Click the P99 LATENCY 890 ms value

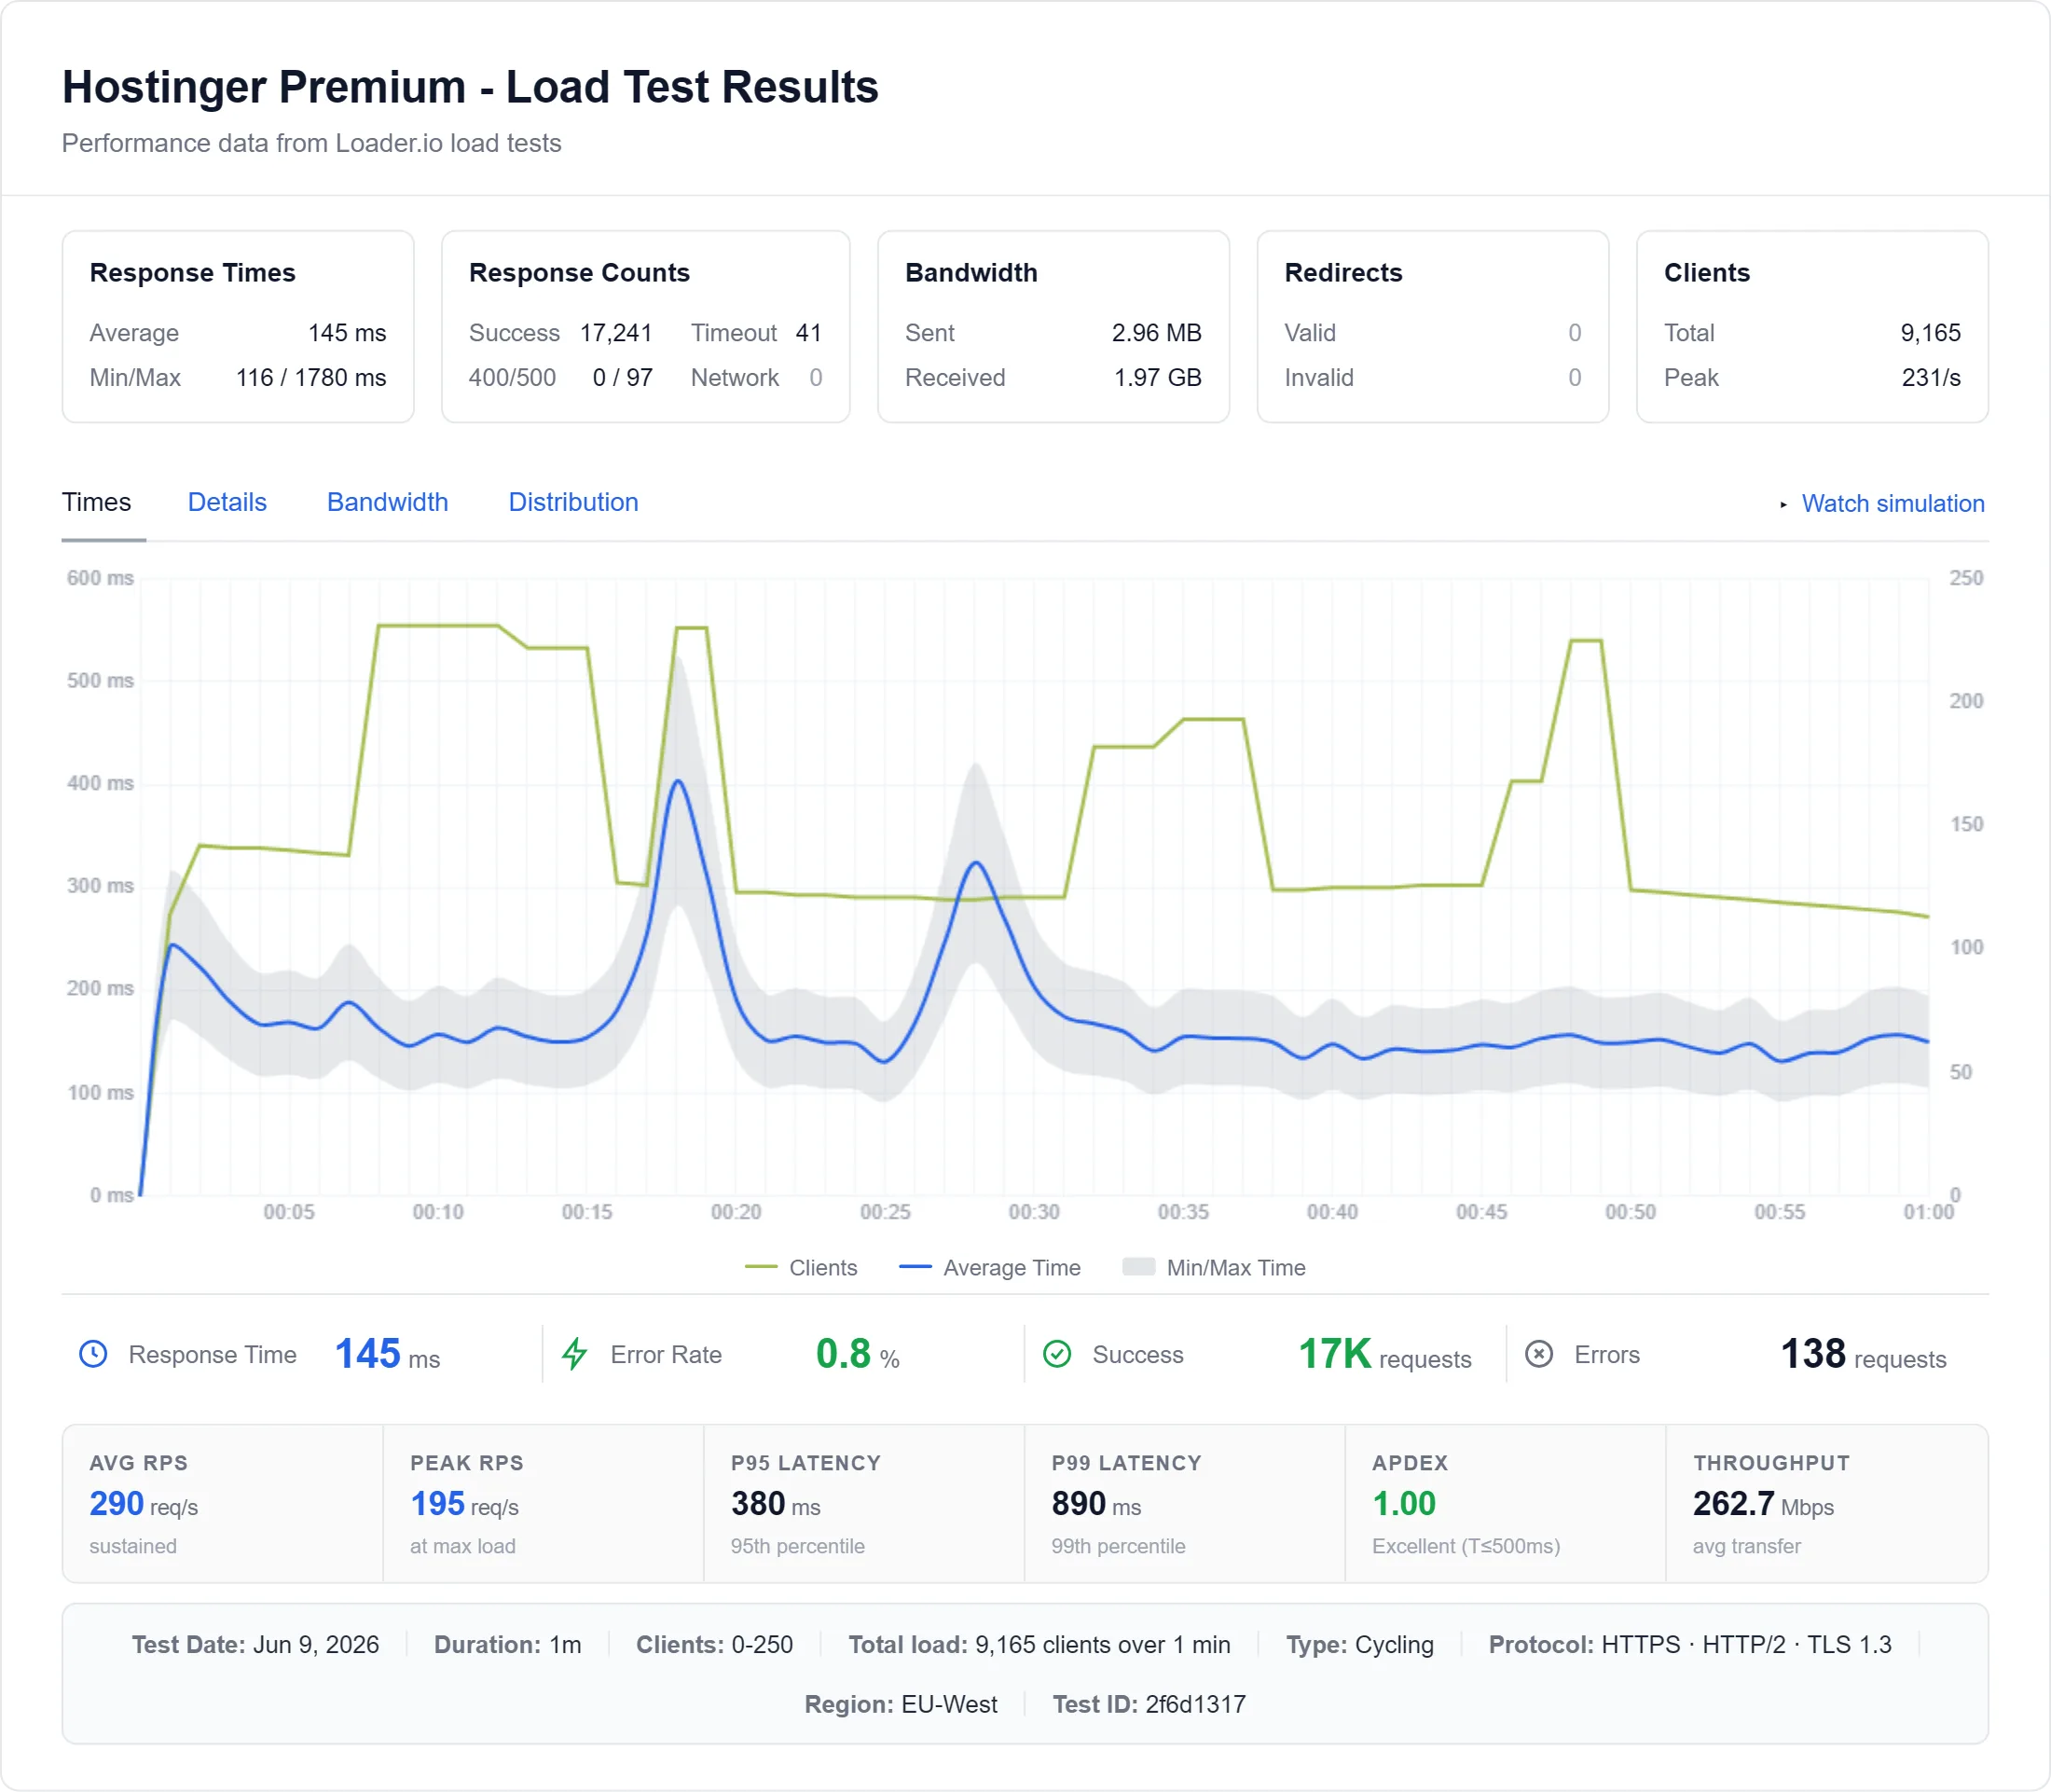tap(1097, 1504)
